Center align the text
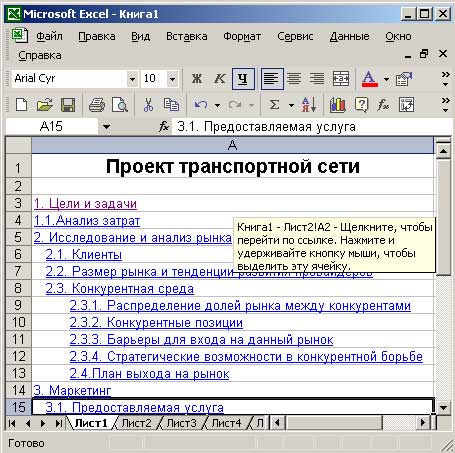 pyautogui.click(x=294, y=79)
